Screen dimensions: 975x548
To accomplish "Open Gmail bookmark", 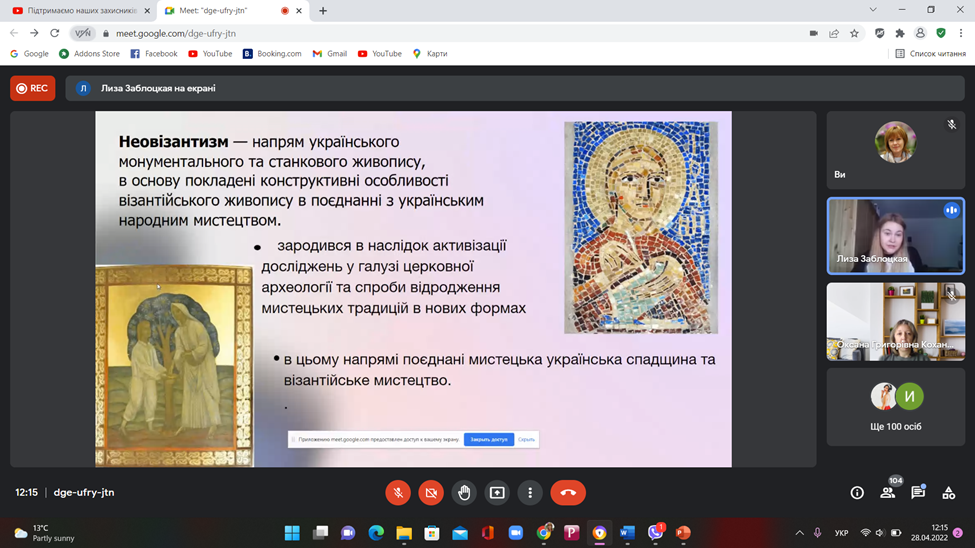I will pyautogui.click(x=330, y=53).
